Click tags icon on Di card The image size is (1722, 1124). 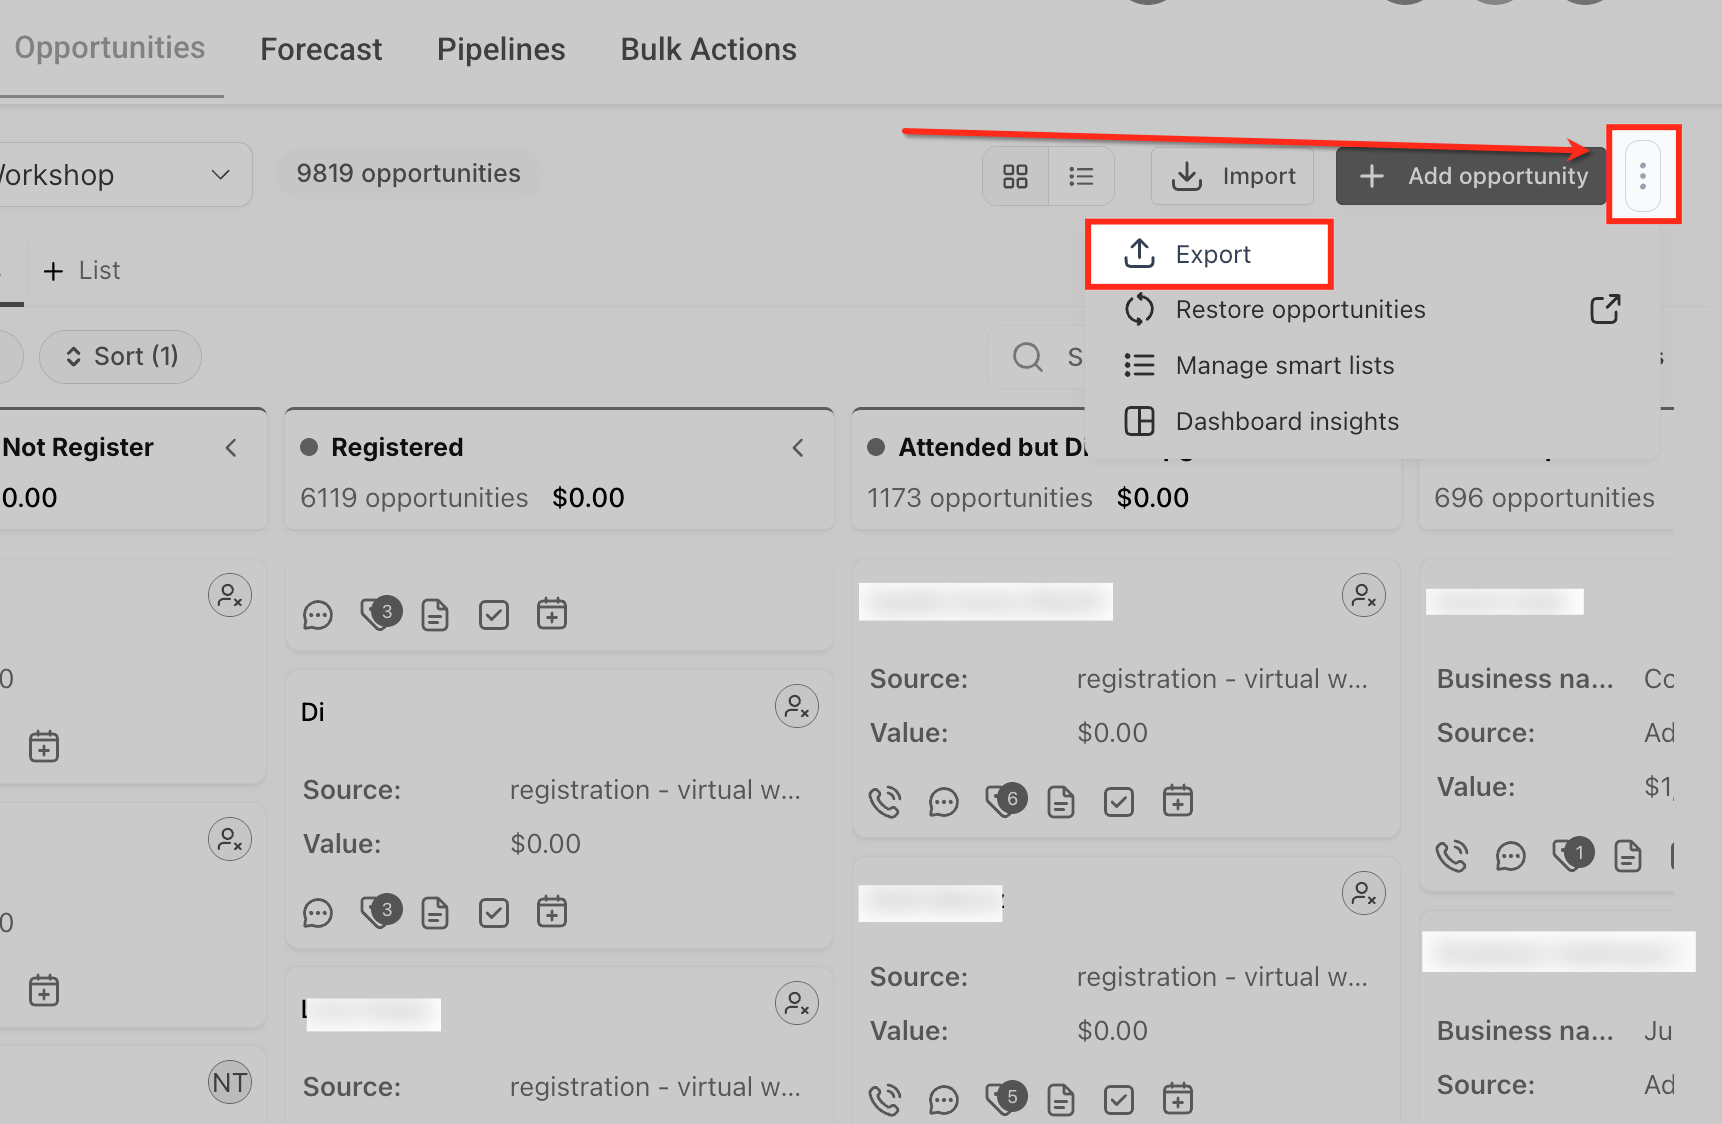(x=379, y=912)
